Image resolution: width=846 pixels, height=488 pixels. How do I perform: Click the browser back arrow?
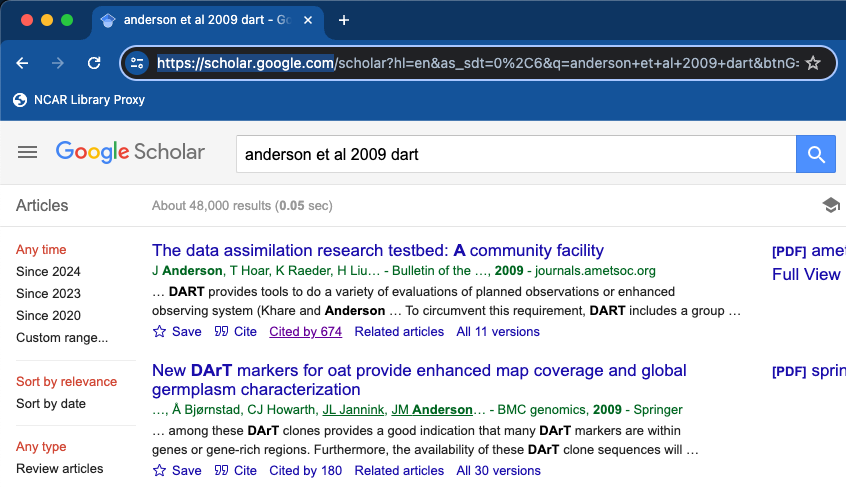tap(23, 63)
